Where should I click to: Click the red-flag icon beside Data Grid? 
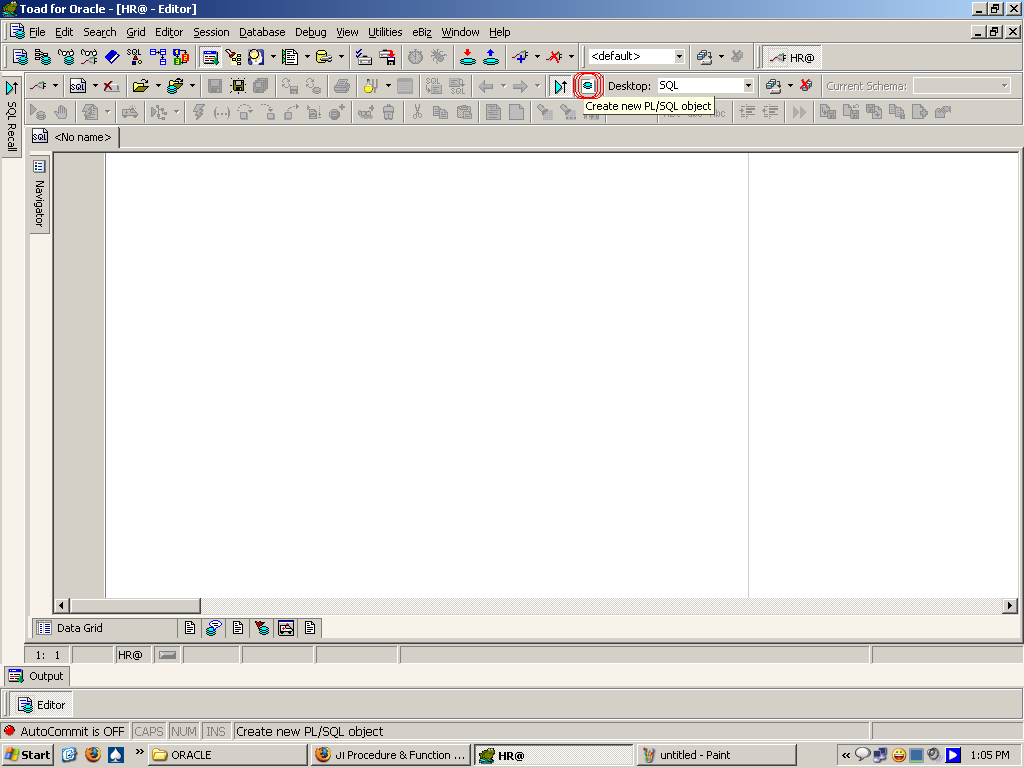[262, 628]
